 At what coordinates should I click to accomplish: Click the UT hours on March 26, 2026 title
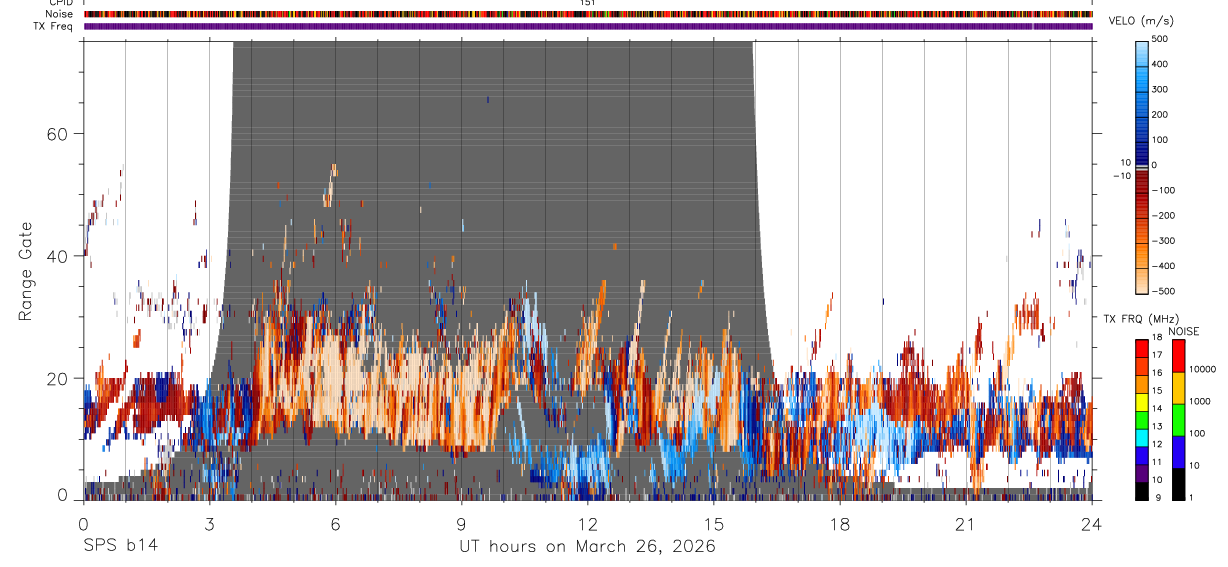coord(587,547)
